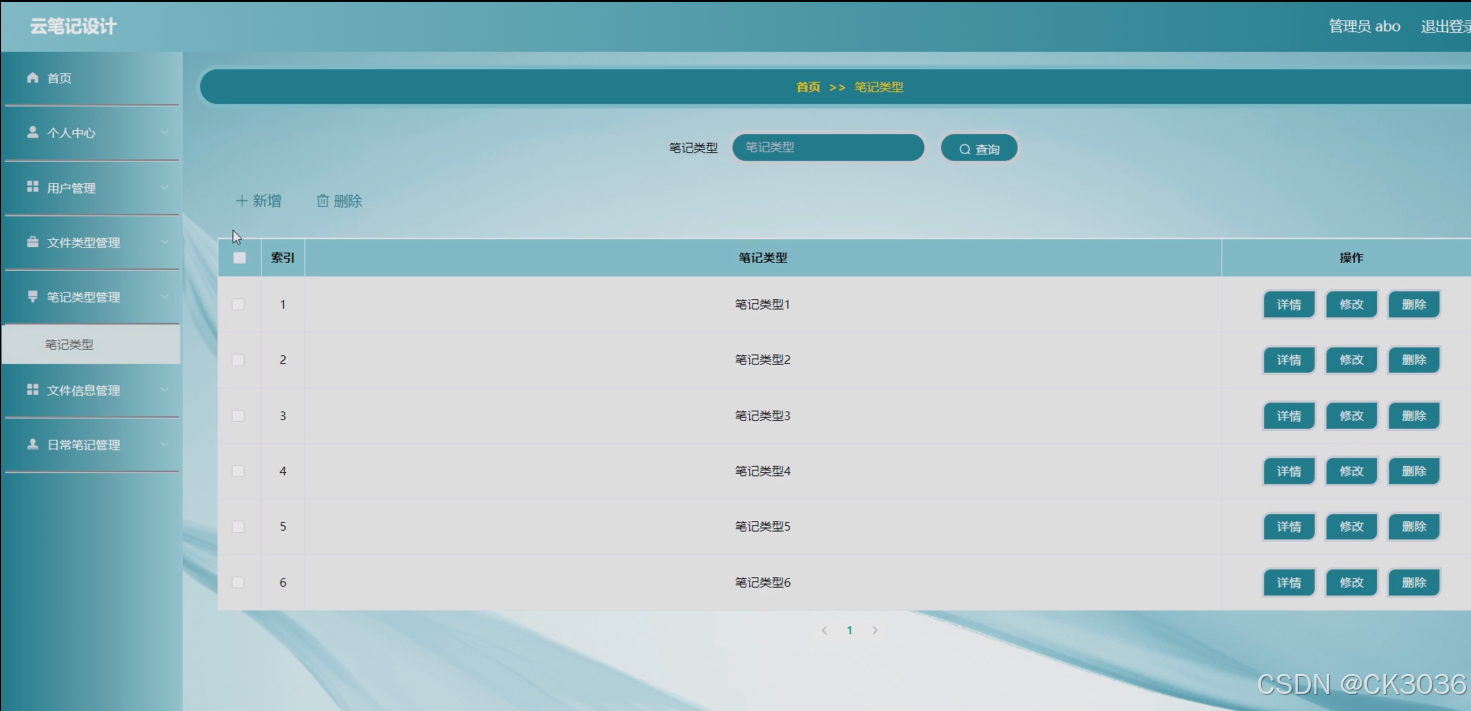Go to next page arrow in pagination
The image size is (1471, 711).
coord(875,630)
